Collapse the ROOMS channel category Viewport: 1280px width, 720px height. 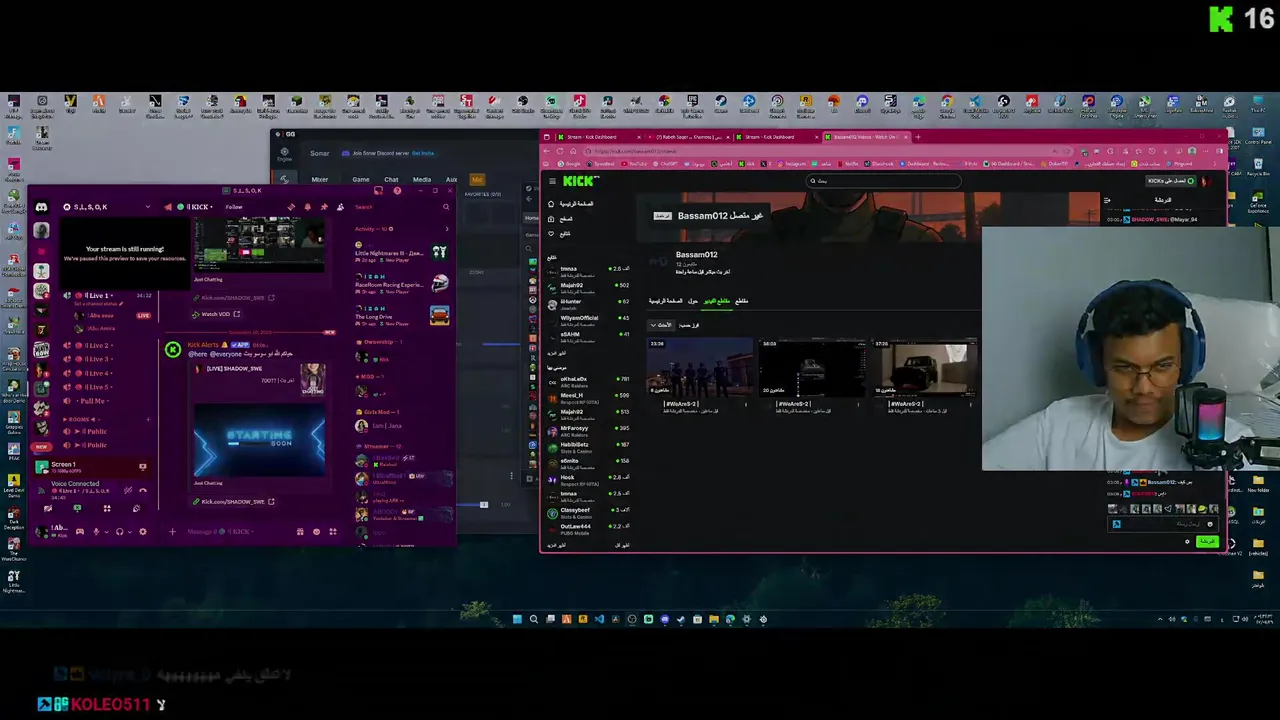coord(82,420)
